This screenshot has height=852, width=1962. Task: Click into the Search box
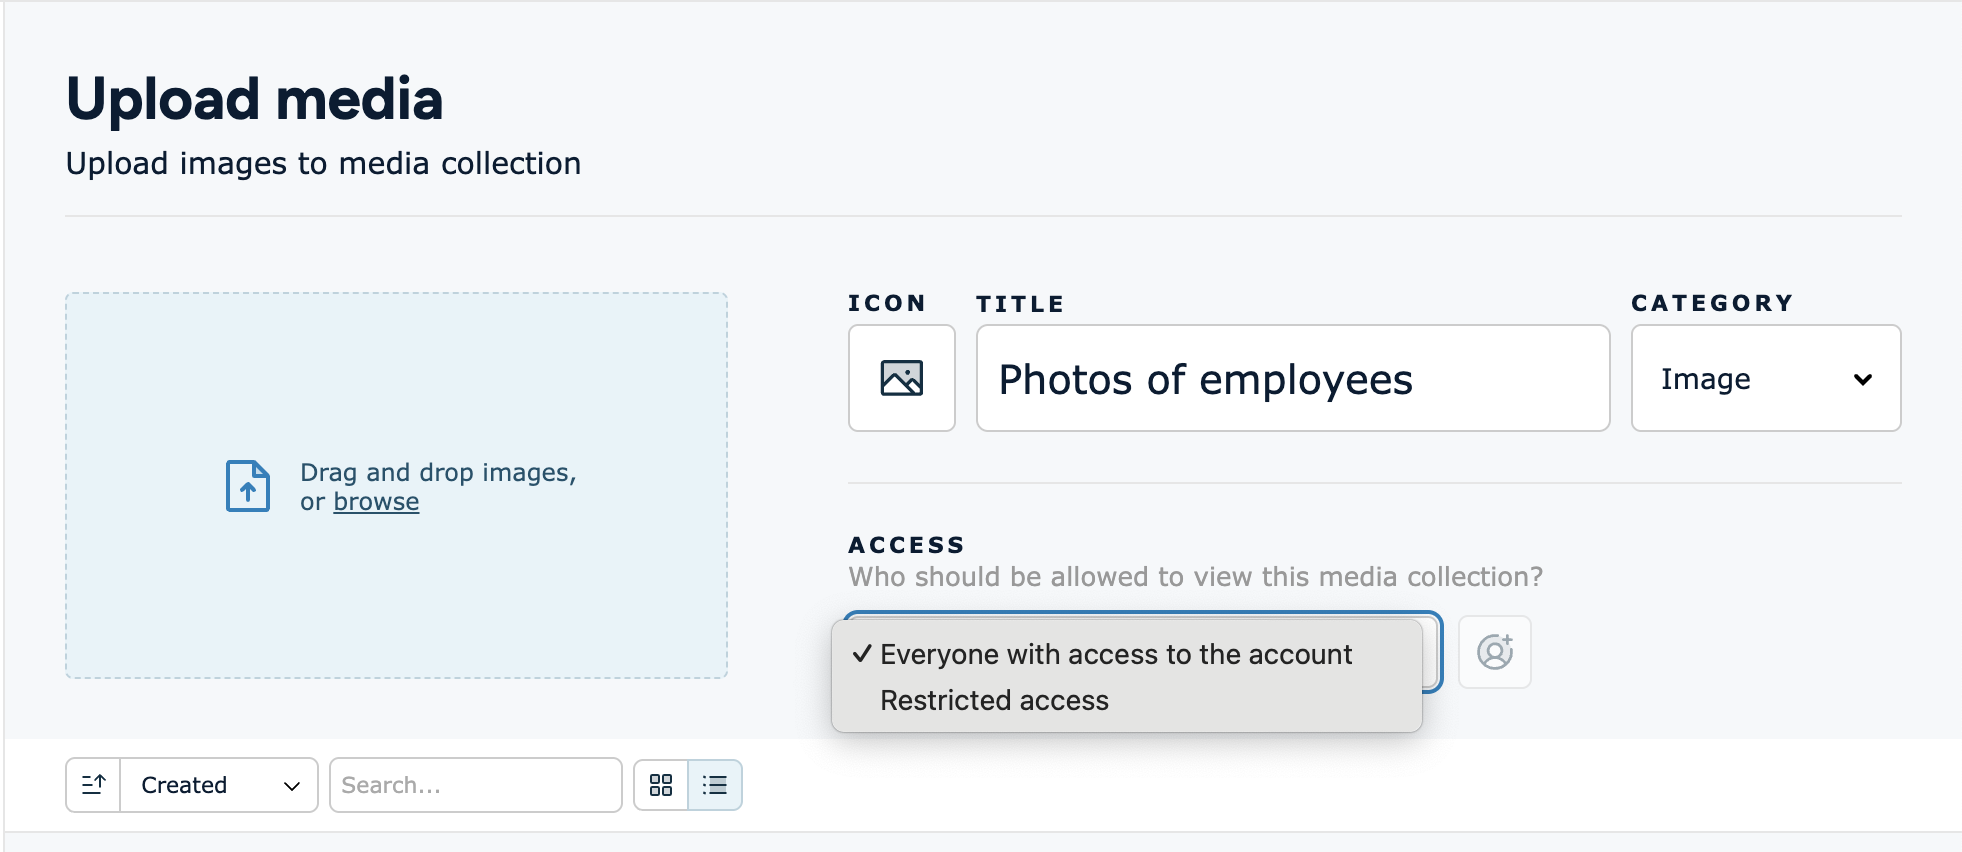475,785
